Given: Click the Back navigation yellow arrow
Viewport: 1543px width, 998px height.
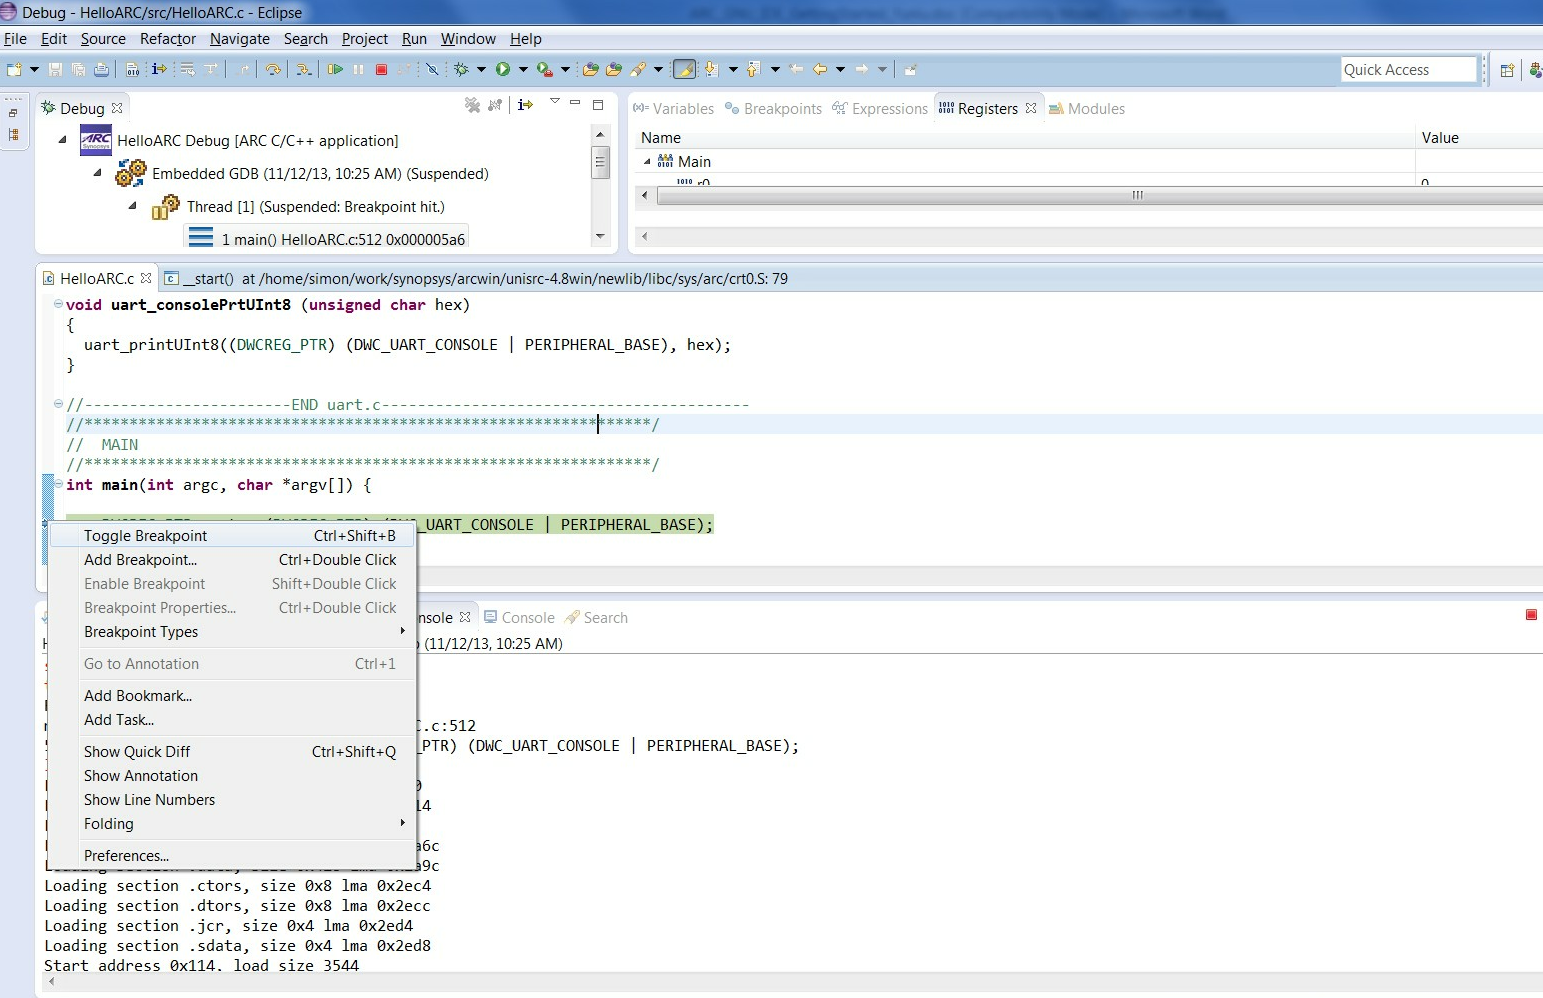Looking at the screenshot, I should click(x=820, y=69).
